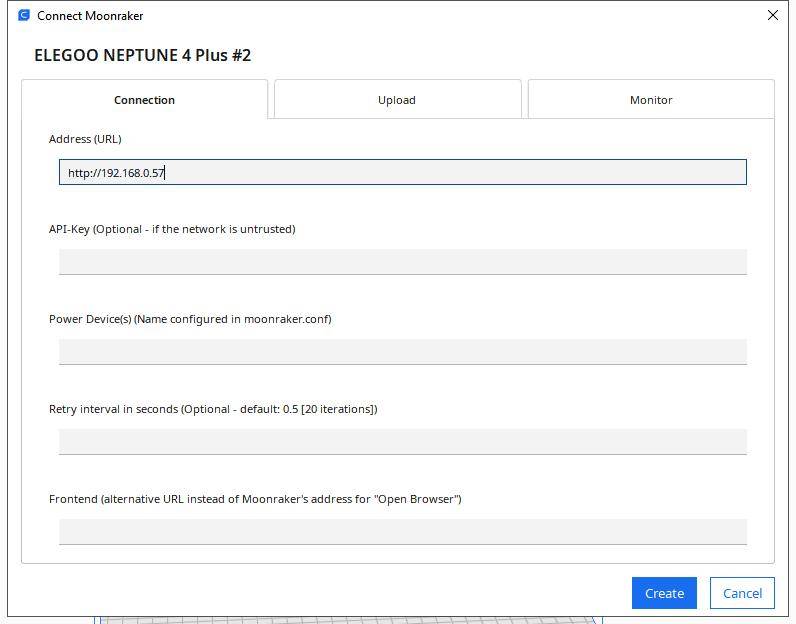The image size is (796, 624).
Task: Click the ELEGOO NEPTUNE 4 Plus #2 heading
Action: click(143, 55)
